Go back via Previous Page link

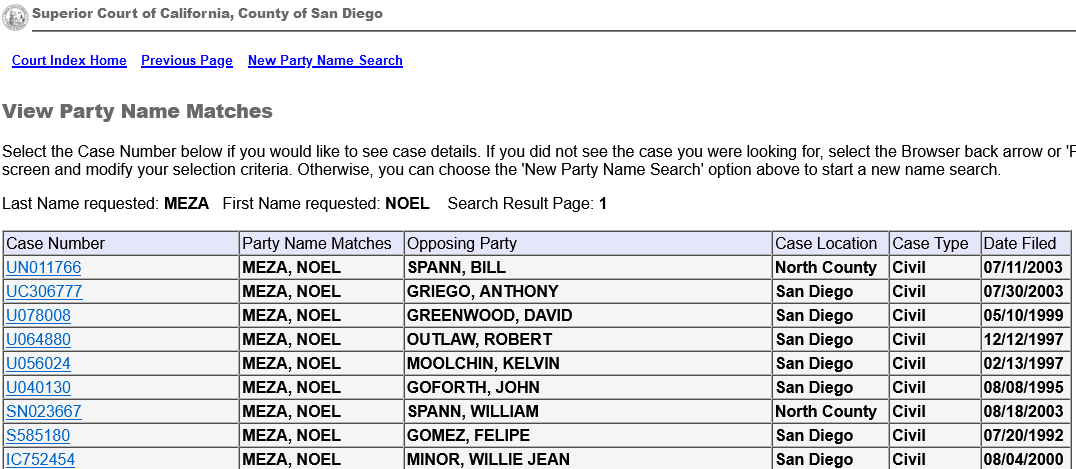[187, 60]
